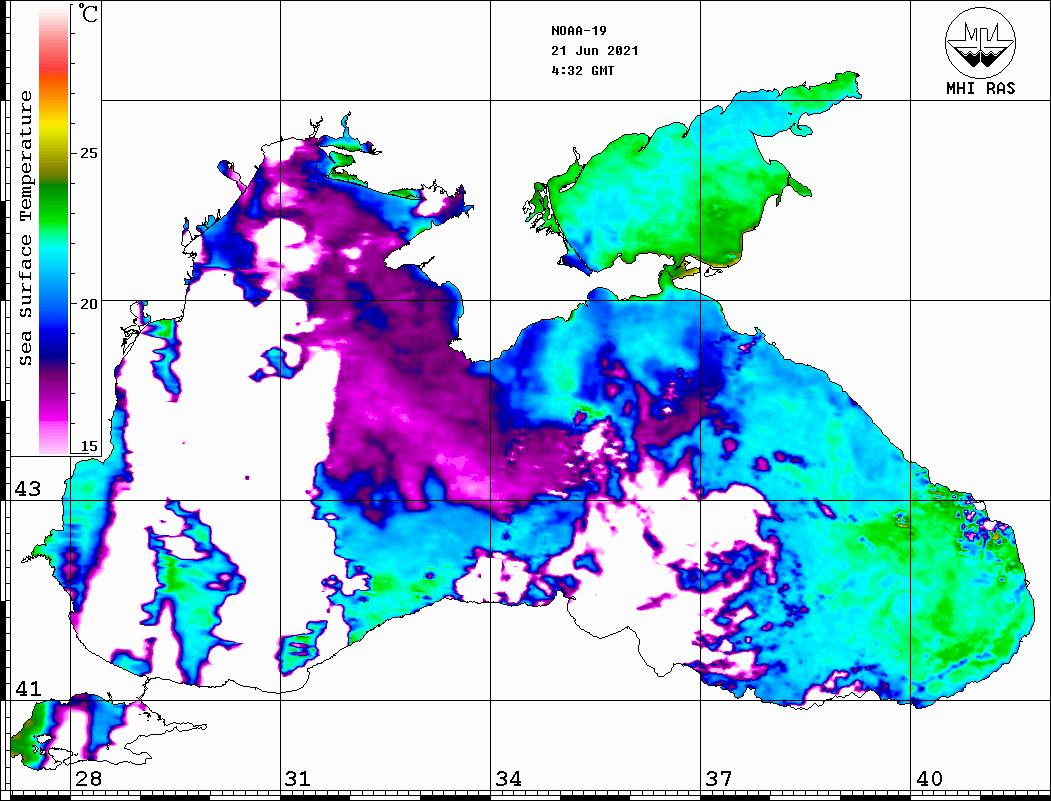Click the '4:32 GMT' time text
Screen dimensions: 1051x801
582,71
